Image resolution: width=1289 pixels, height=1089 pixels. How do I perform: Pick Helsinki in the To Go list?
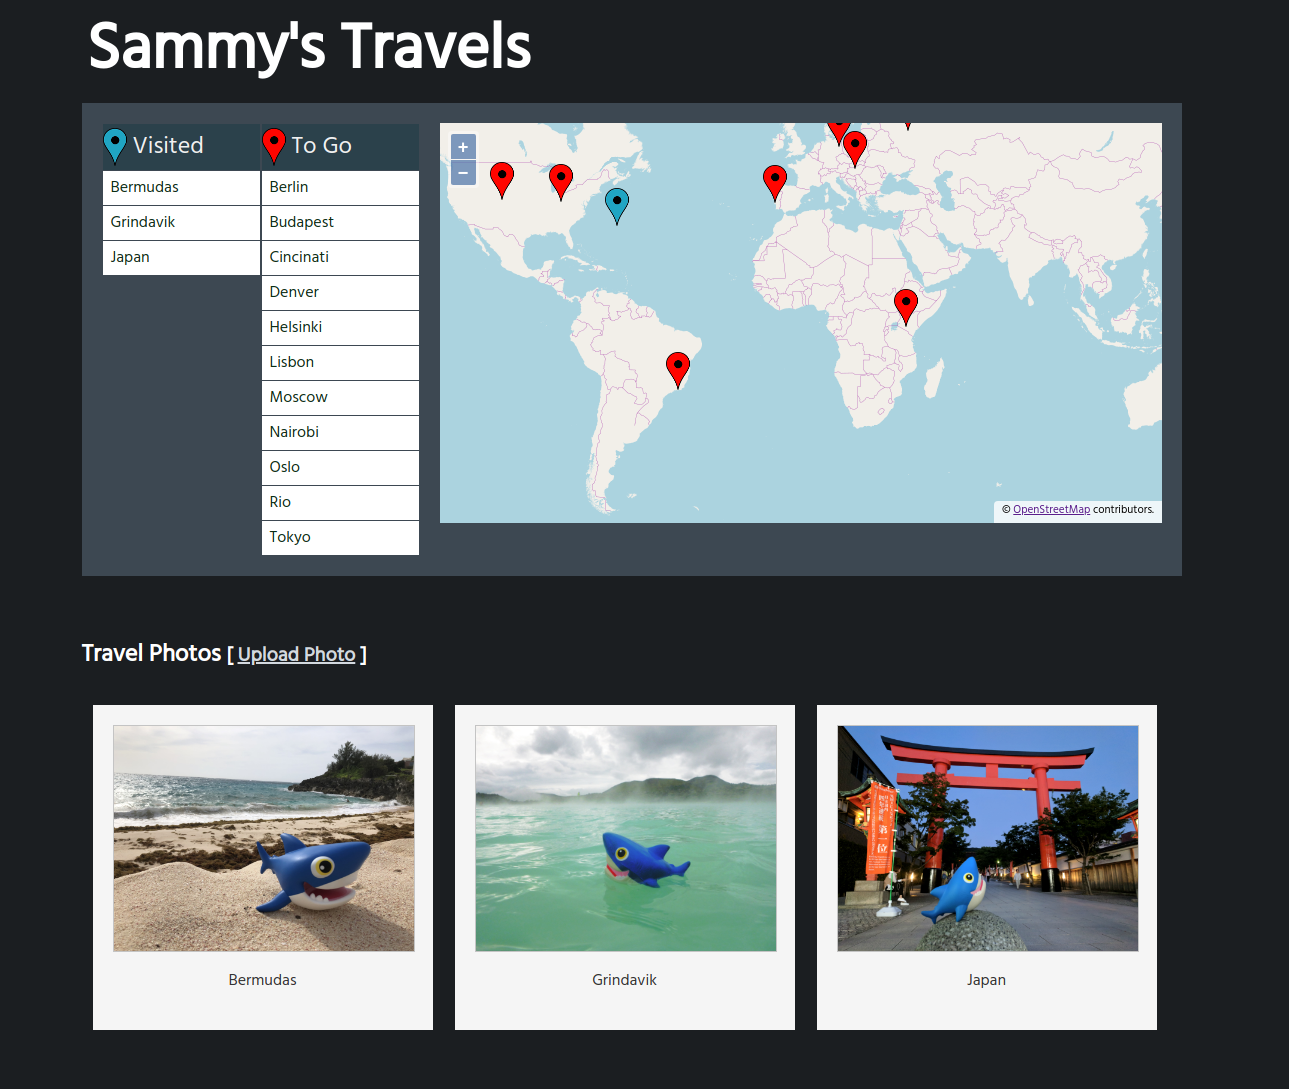point(340,328)
